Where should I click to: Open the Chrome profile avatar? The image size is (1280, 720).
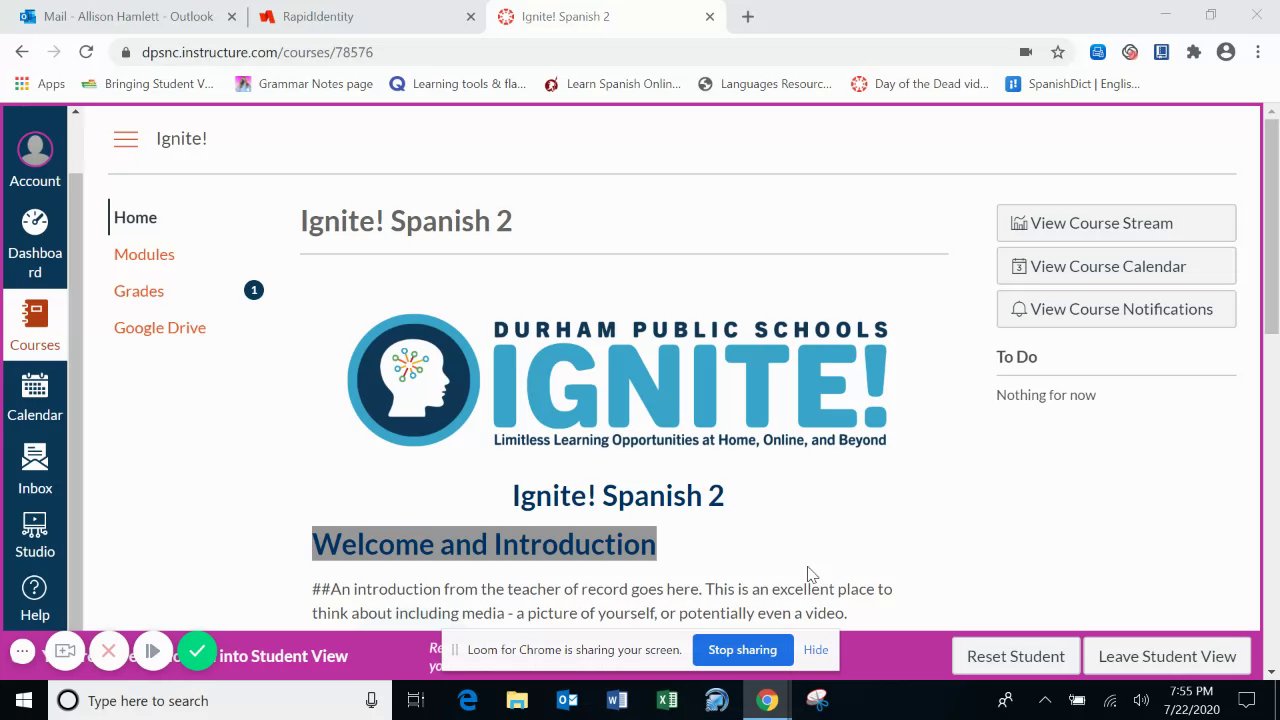click(1226, 52)
